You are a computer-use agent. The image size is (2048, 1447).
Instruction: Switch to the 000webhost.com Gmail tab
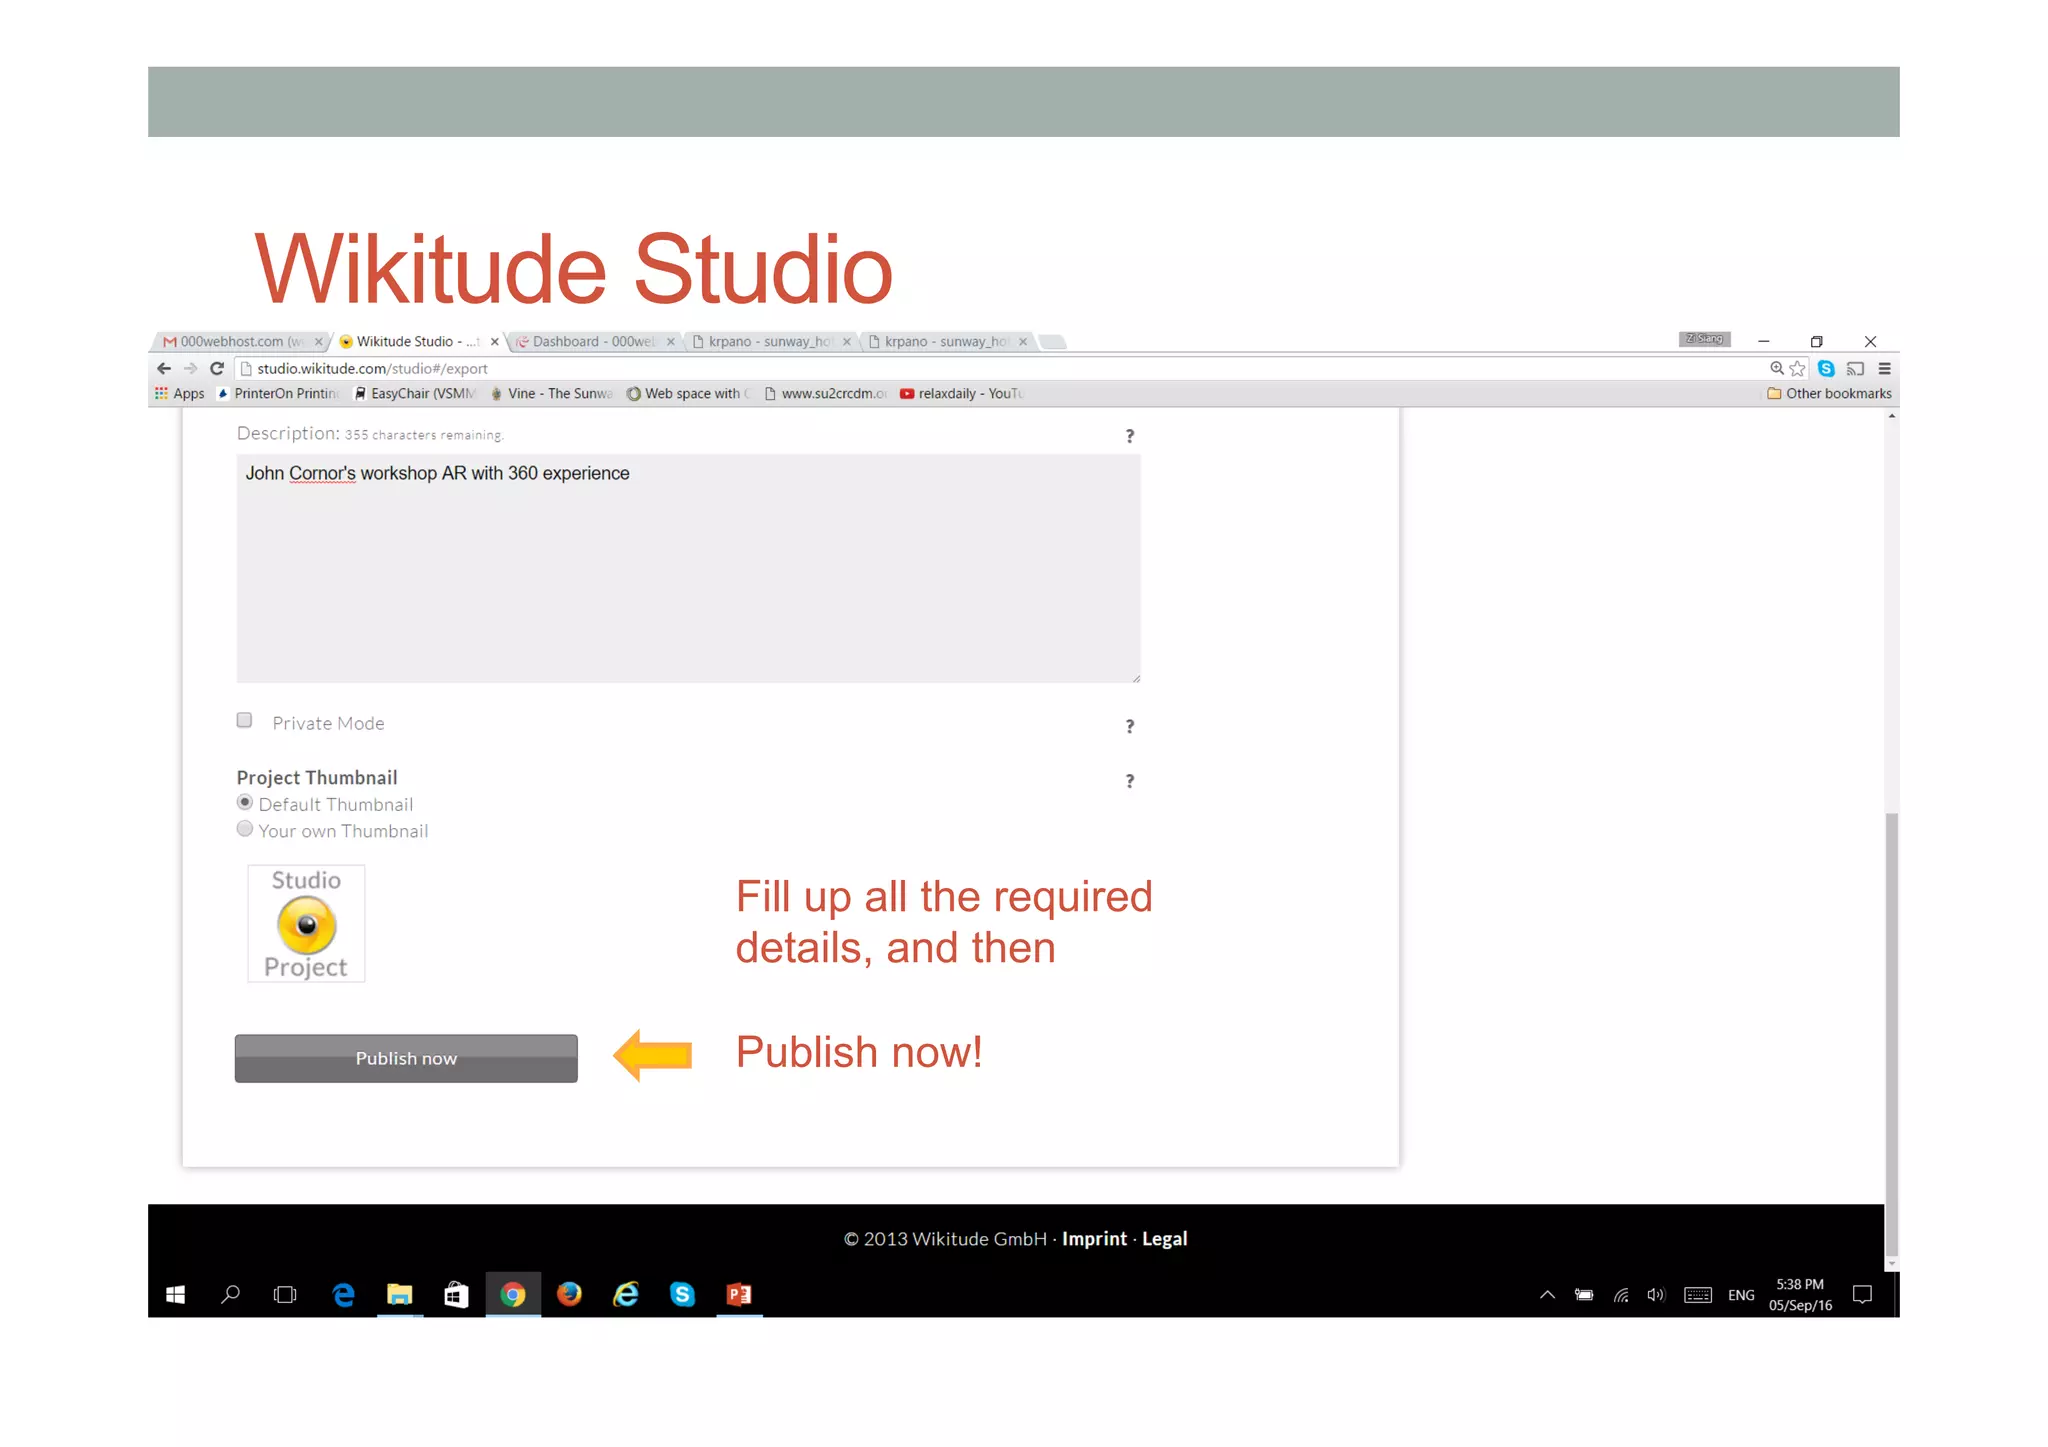240,341
